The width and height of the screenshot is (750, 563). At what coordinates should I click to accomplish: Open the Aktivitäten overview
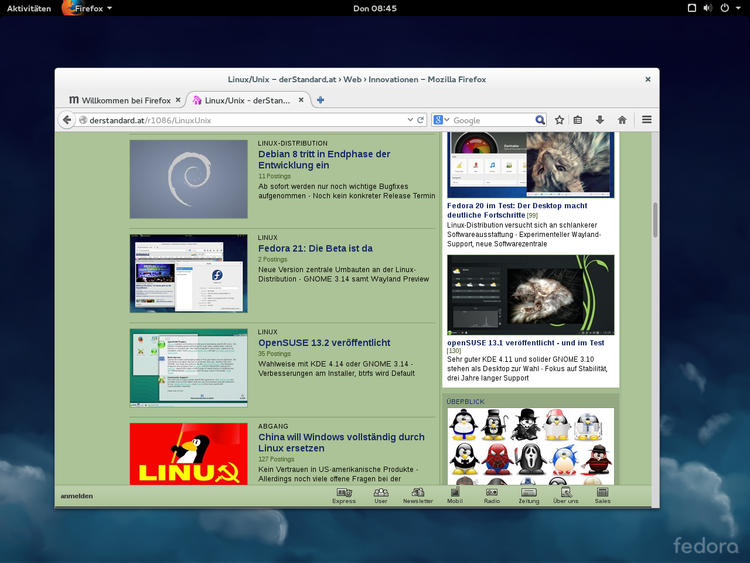point(29,8)
